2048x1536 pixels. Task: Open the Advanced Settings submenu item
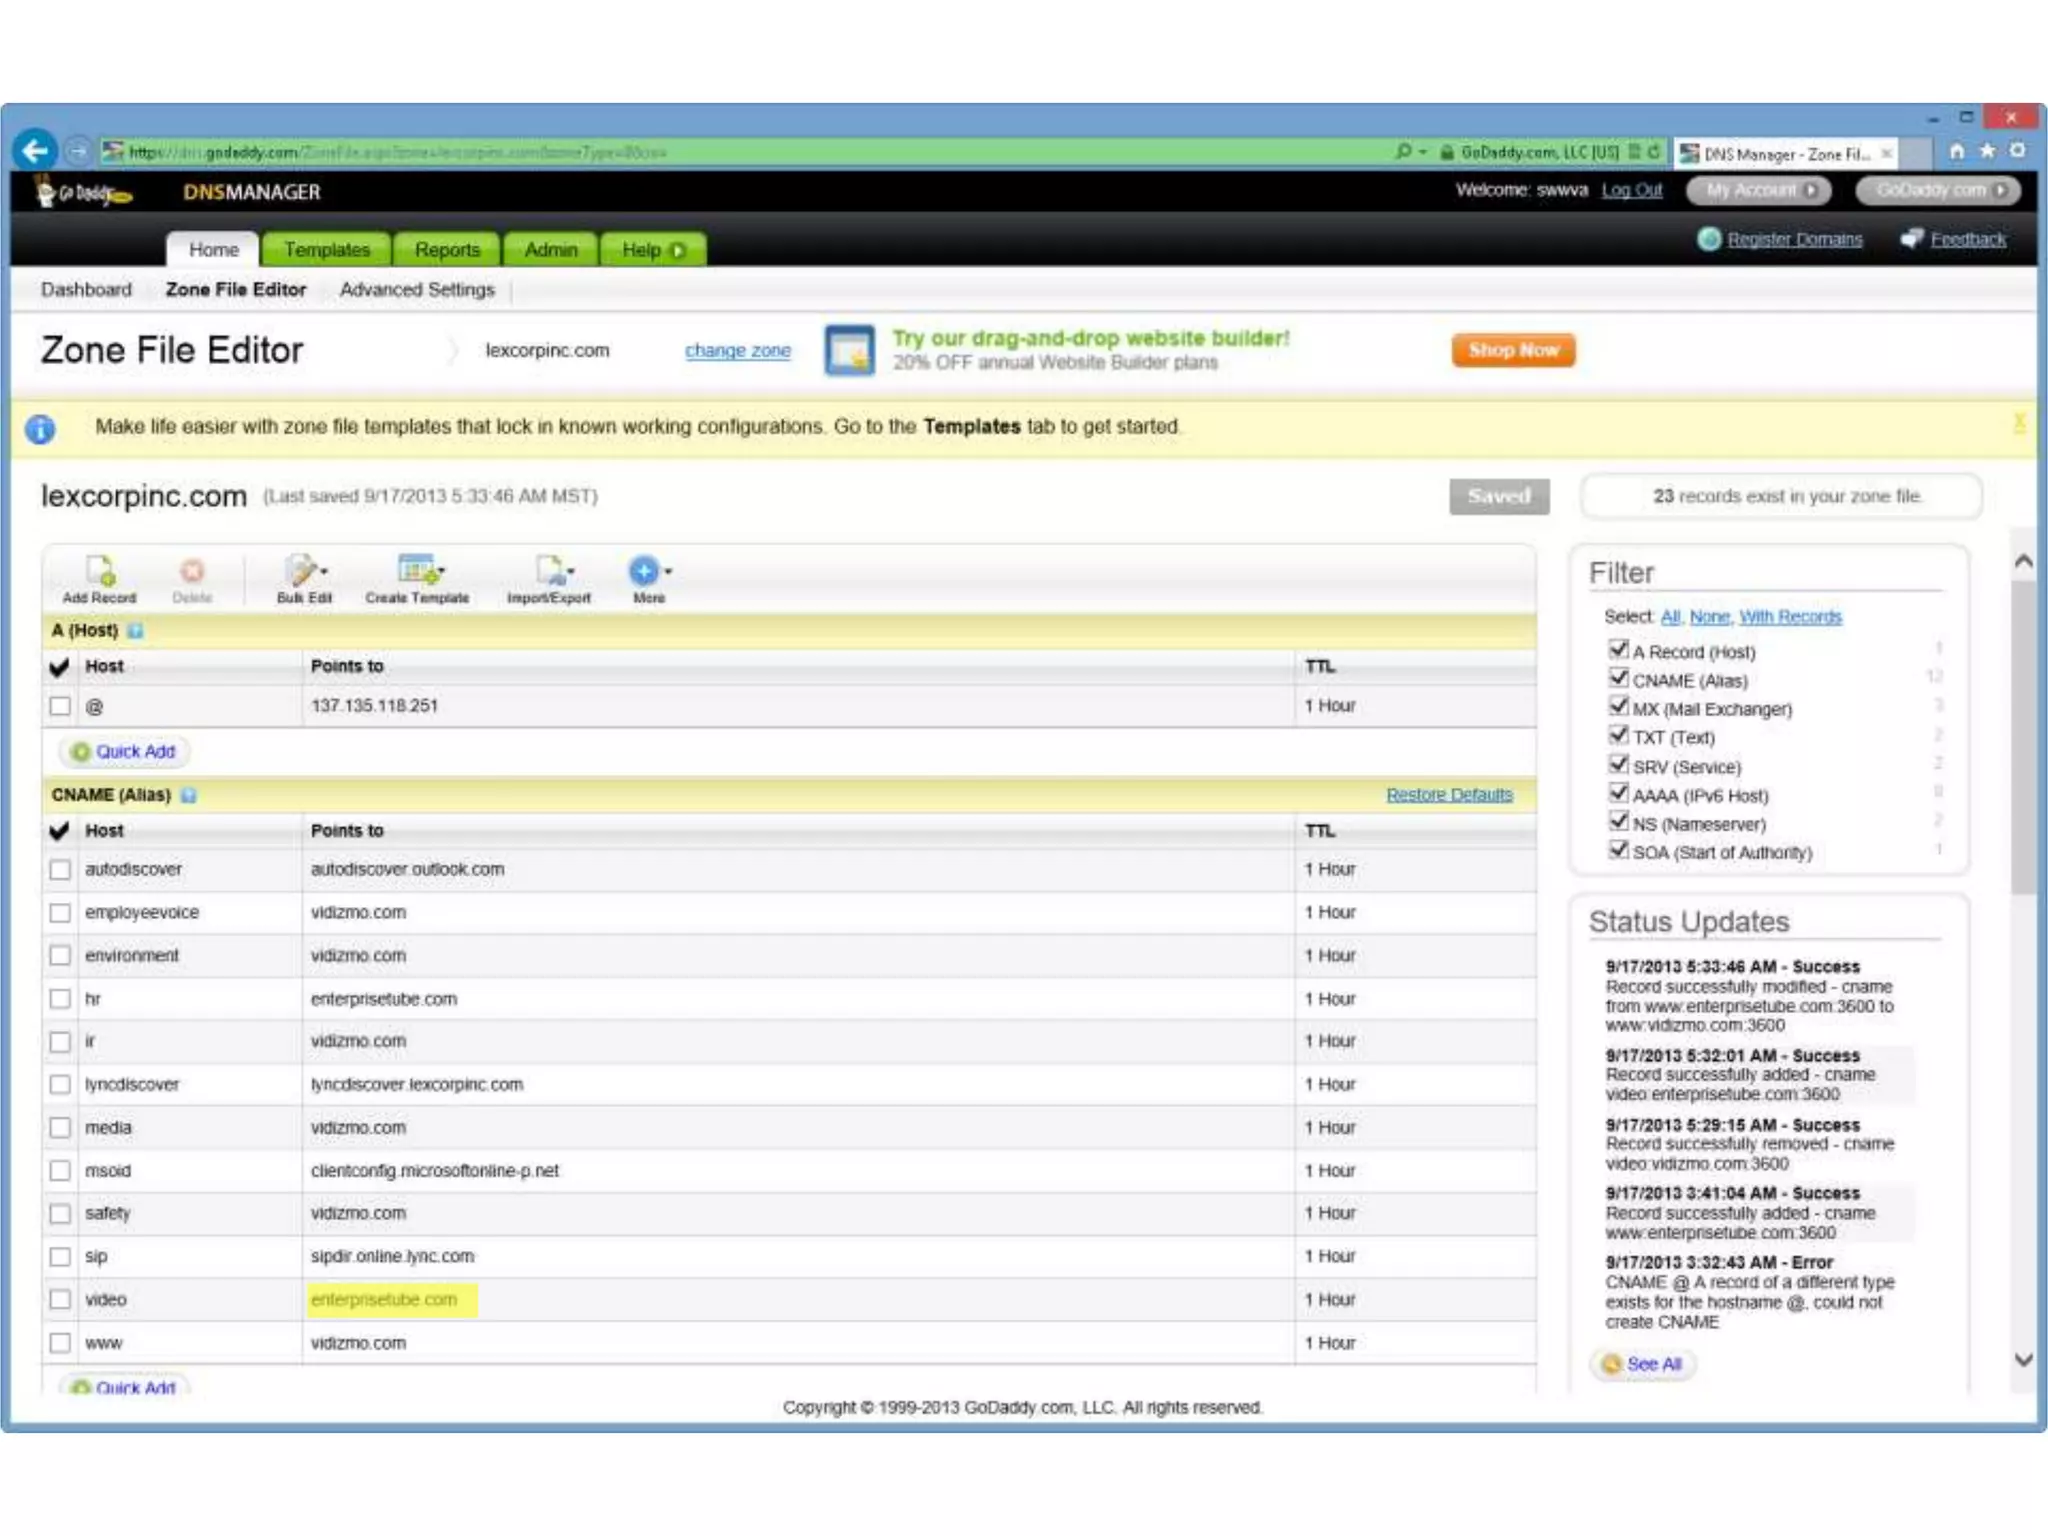pos(417,290)
